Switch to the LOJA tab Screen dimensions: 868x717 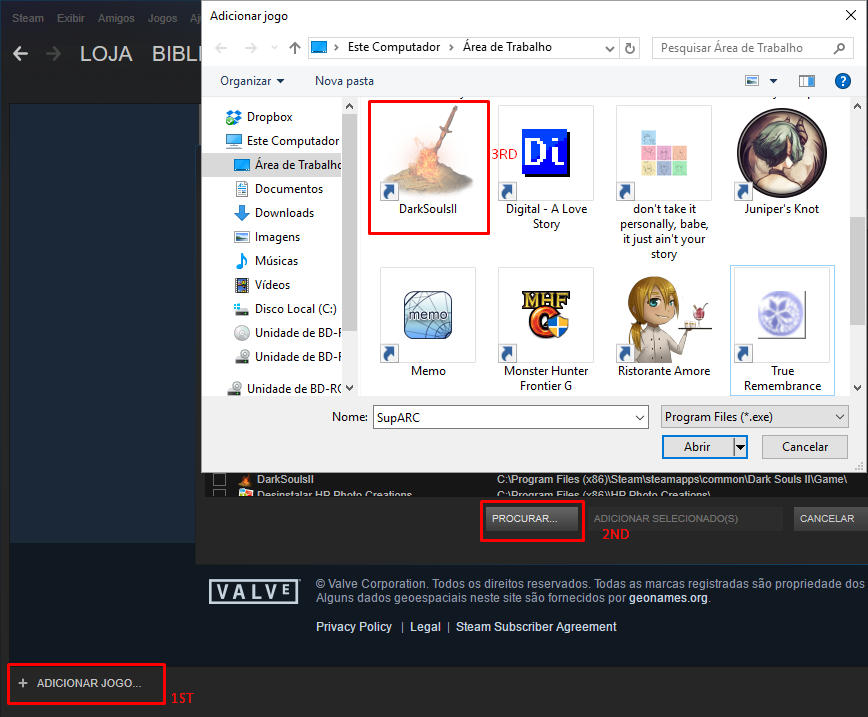coord(106,54)
